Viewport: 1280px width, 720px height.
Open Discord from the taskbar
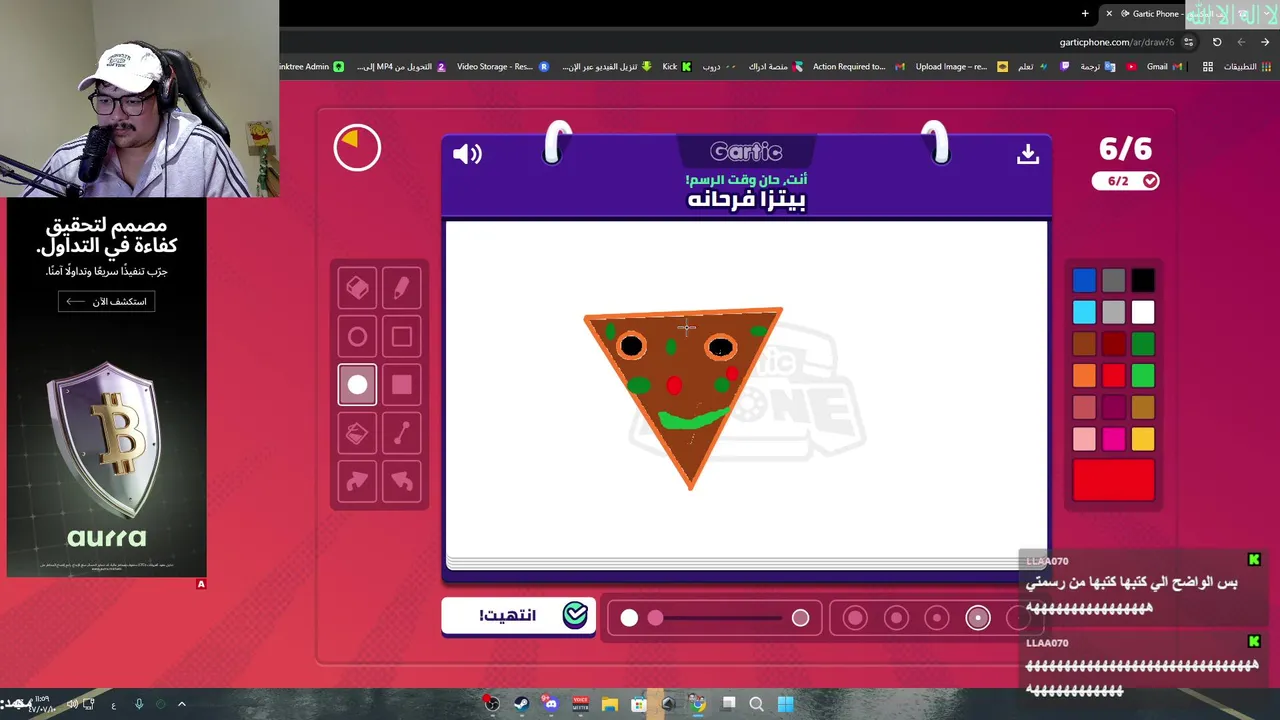(x=550, y=704)
